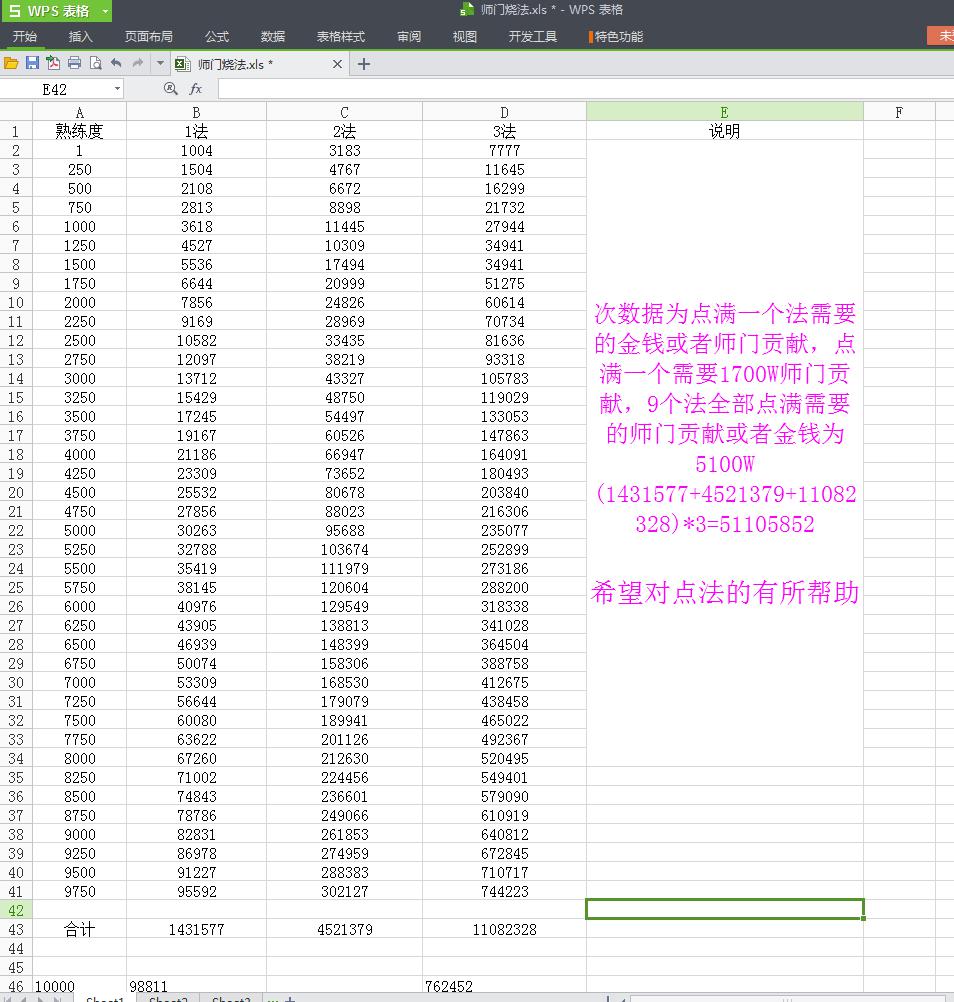This screenshot has width=954, height=1002.
Task: Select column E header
Action: pos(724,112)
